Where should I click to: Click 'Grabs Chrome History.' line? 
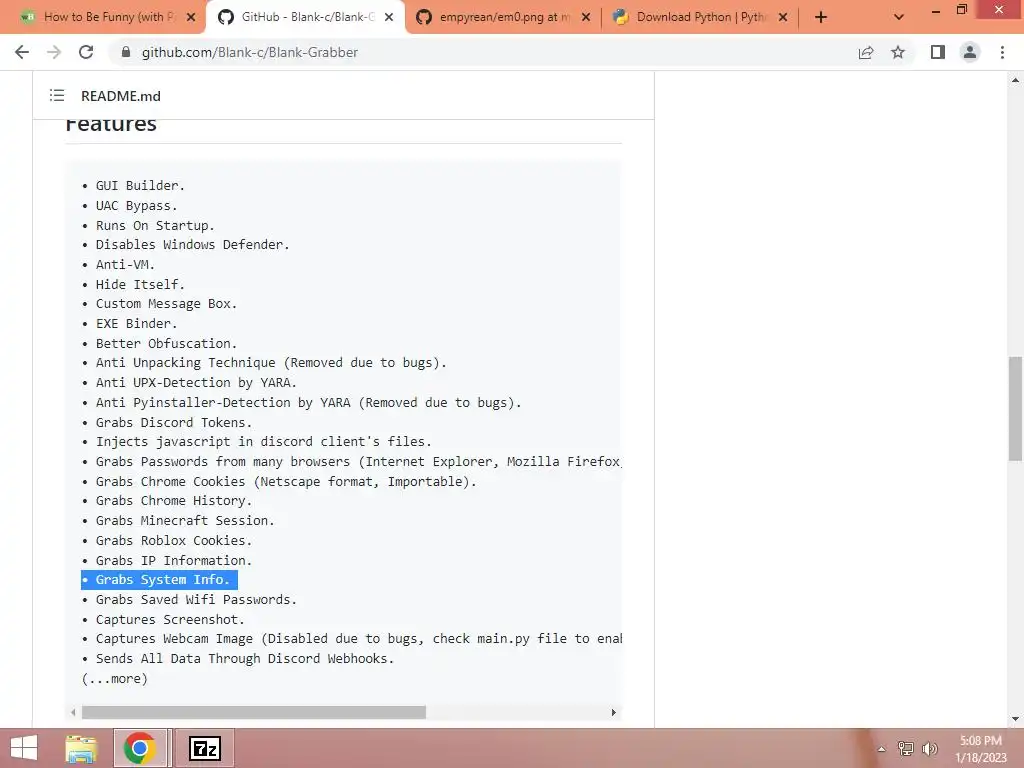pyautogui.click(x=174, y=500)
